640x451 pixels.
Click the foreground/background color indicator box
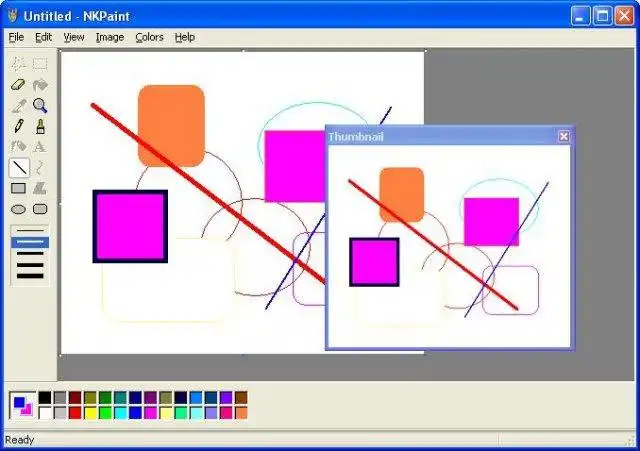pyautogui.click(x=22, y=406)
